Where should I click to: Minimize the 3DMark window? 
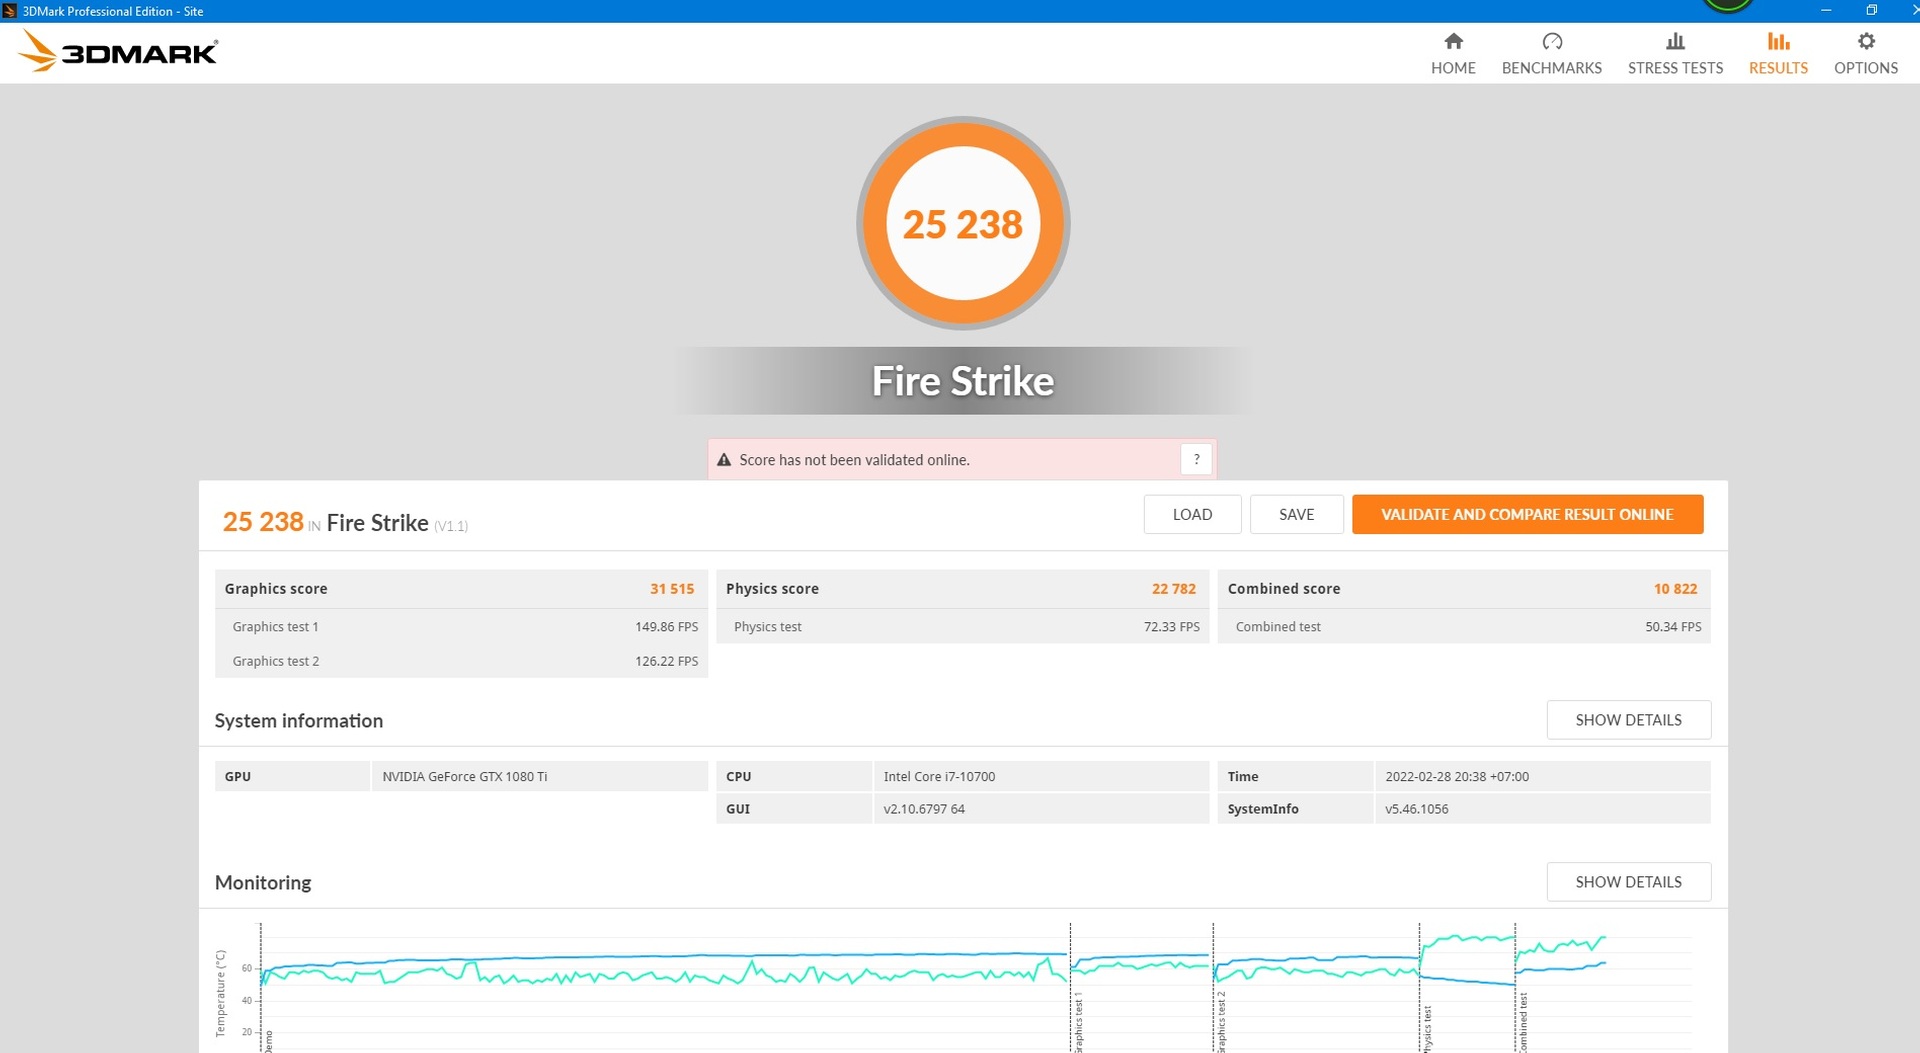pyautogui.click(x=1825, y=10)
